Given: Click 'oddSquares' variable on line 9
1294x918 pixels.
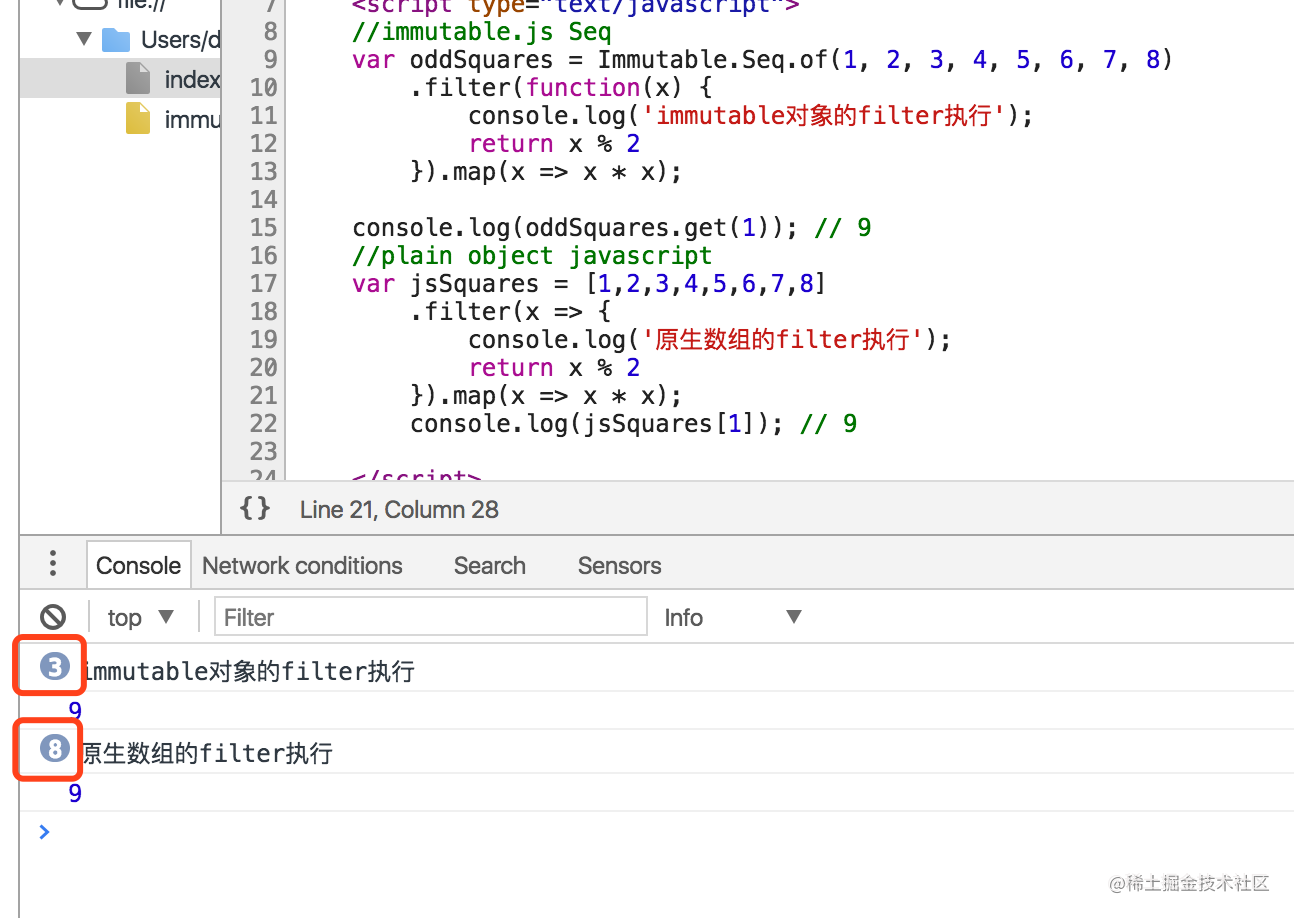Looking at the screenshot, I should click(x=482, y=60).
